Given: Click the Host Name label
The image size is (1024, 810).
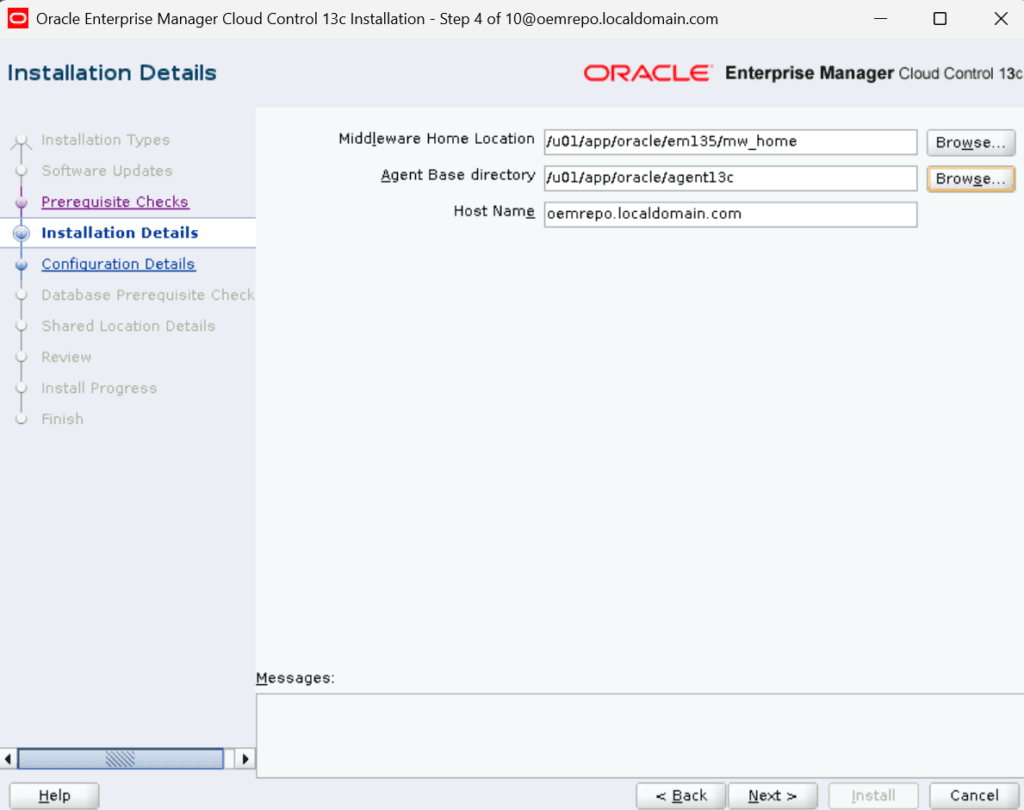Looking at the screenshot, I should pyautogui.click(x=494, y=211).
